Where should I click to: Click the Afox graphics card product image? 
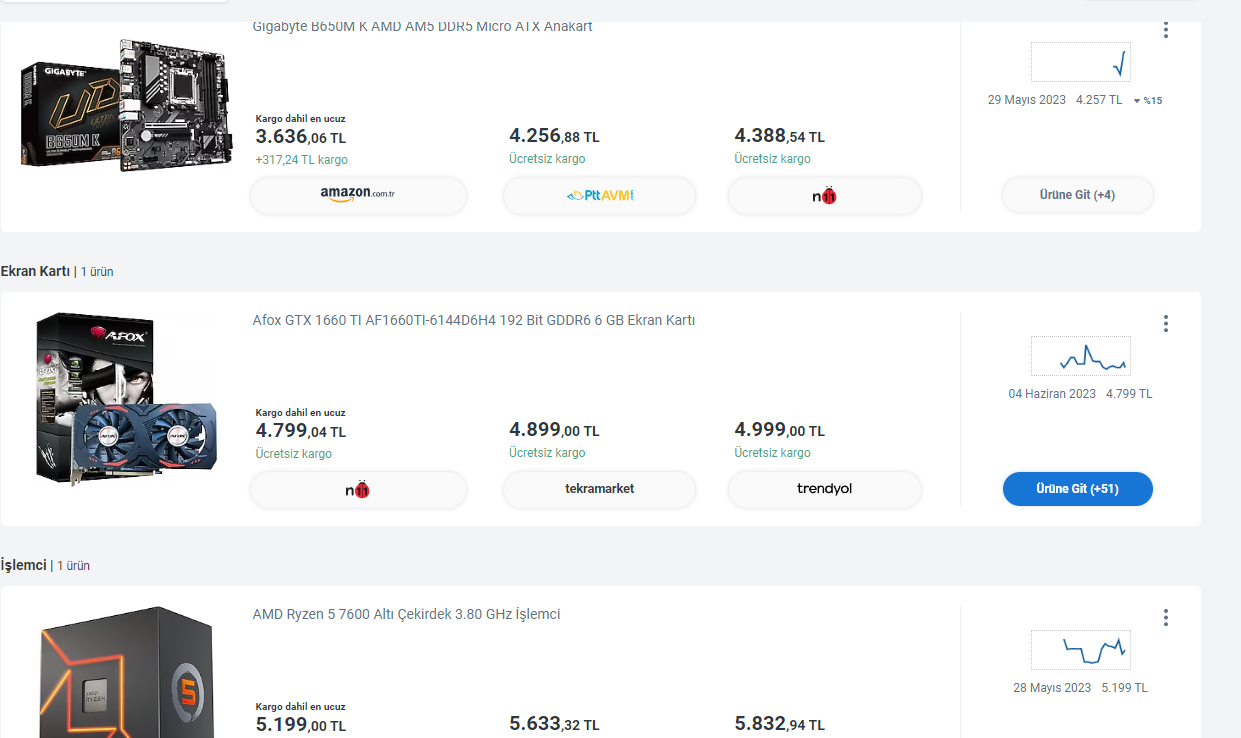125,398
